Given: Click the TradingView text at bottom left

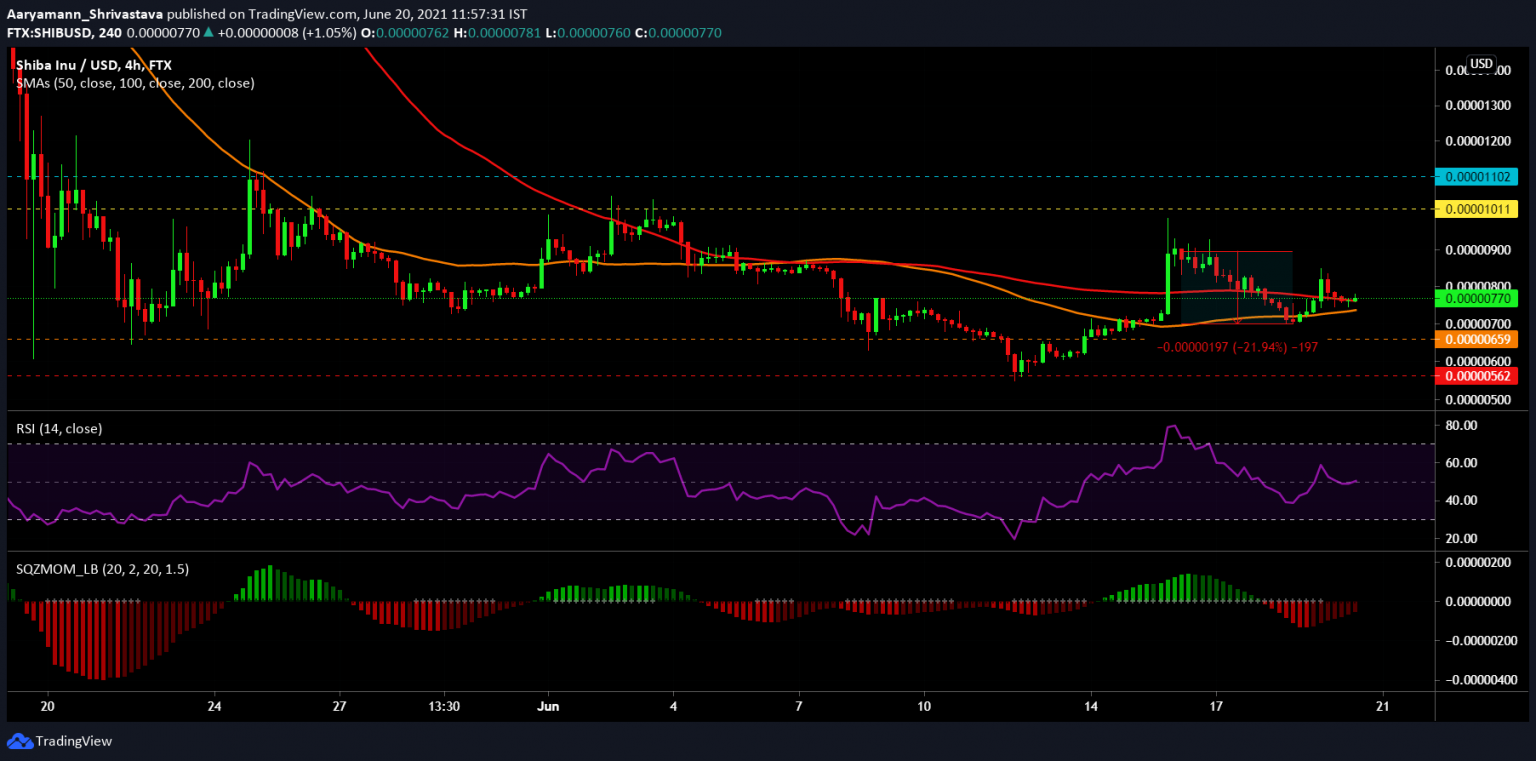Looking at the screenshot, I should [x=73, y=742].
